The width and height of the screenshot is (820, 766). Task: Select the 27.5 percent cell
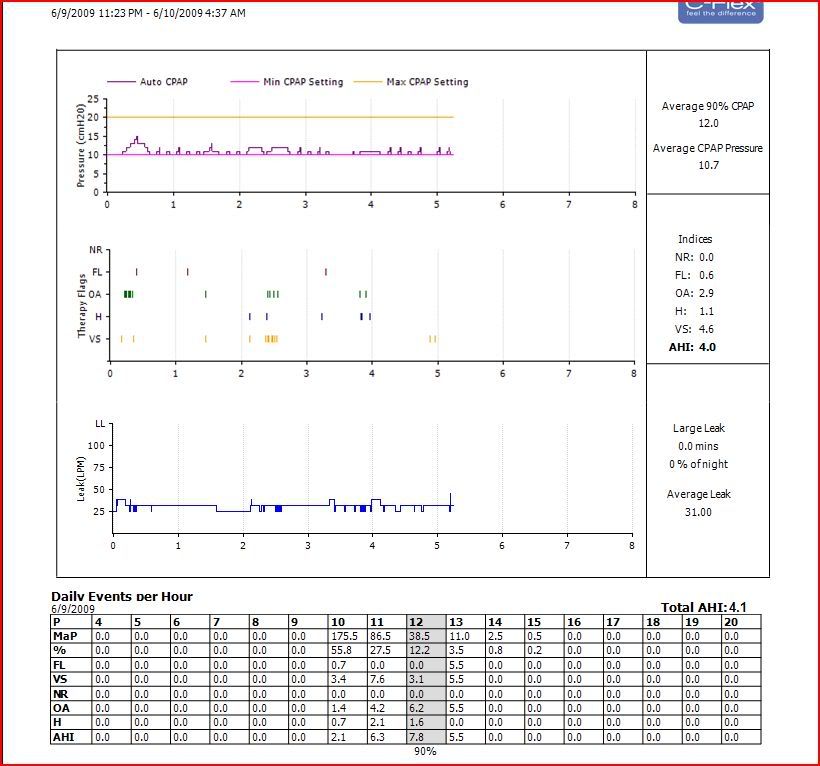tap(387, 650)
